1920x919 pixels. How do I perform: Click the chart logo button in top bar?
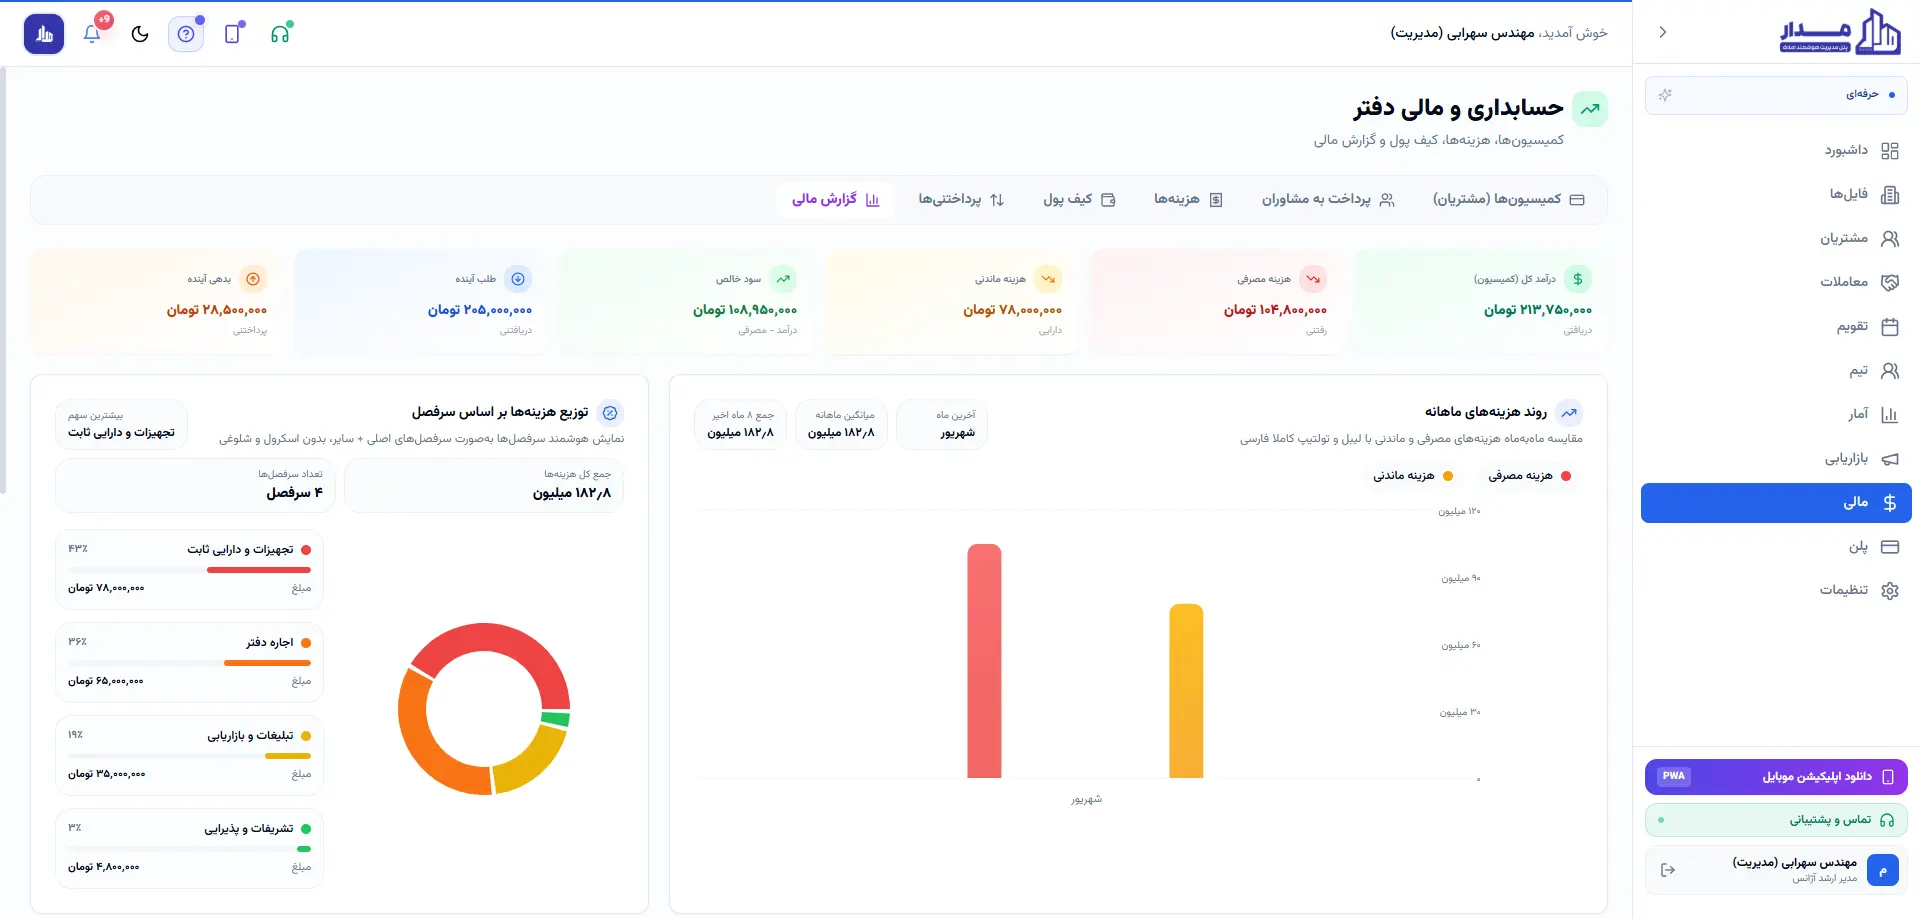pyautogui.click(x=44, y=34)
